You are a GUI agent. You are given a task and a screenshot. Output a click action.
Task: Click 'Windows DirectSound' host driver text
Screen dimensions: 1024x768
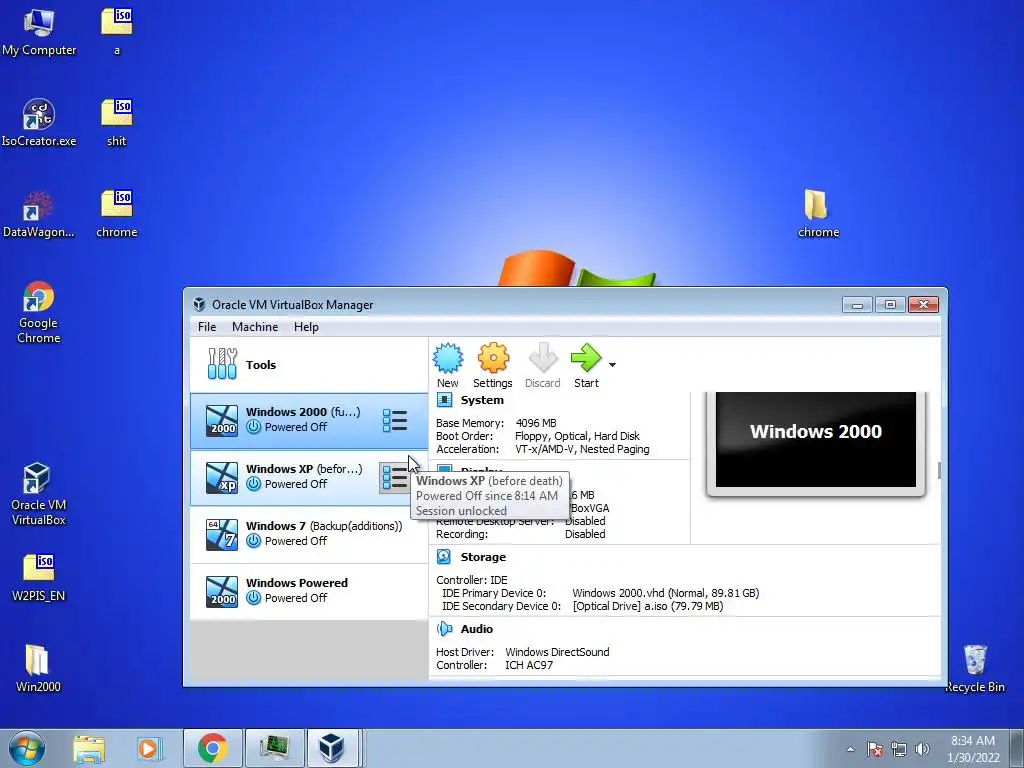tap(557, 652)
